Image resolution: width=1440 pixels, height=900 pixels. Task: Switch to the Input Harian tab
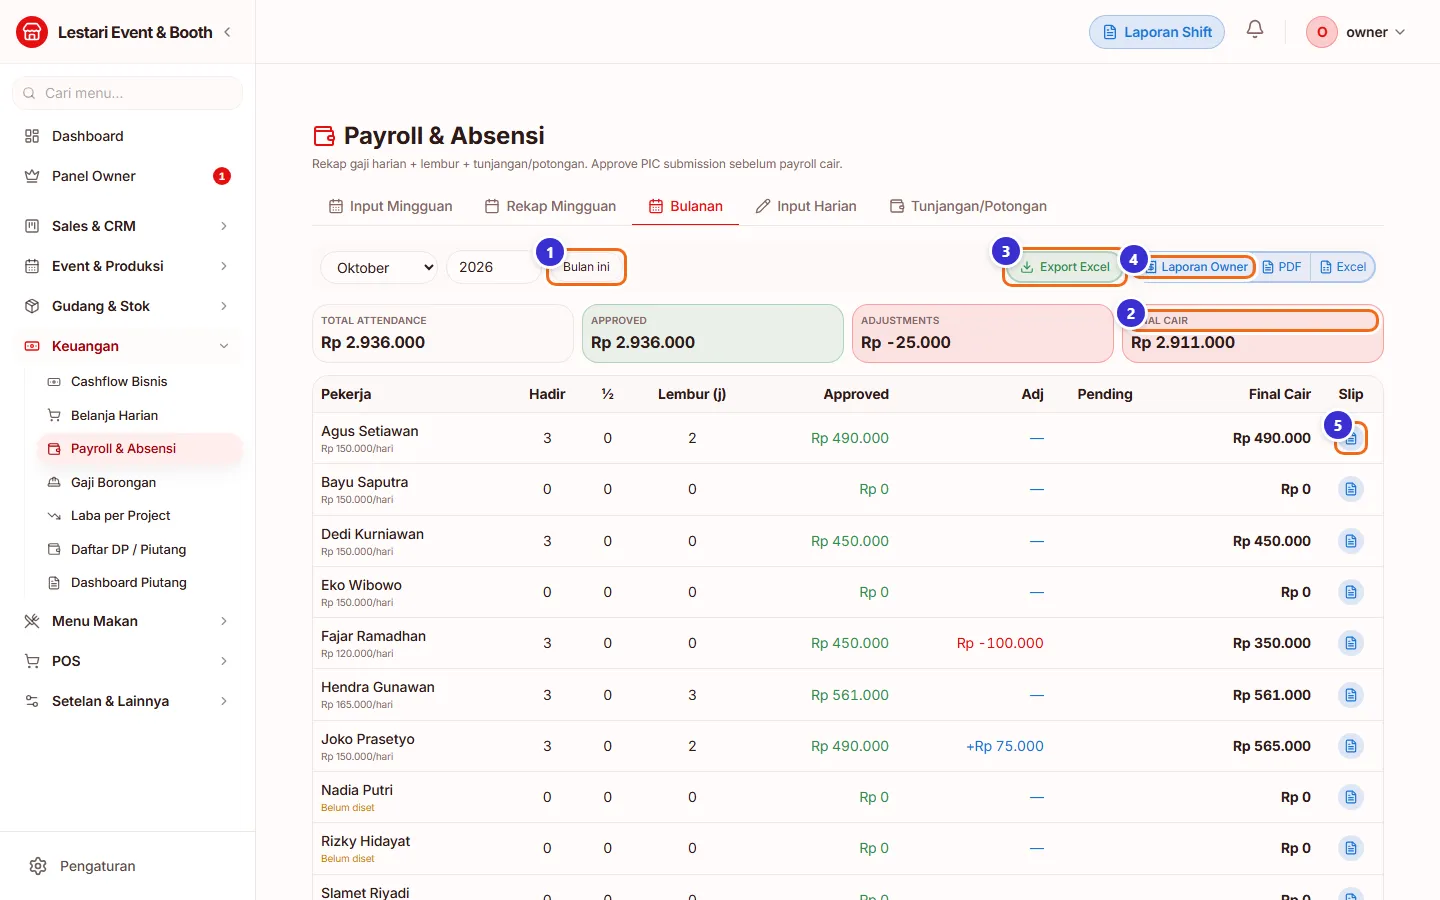(806, 206)
